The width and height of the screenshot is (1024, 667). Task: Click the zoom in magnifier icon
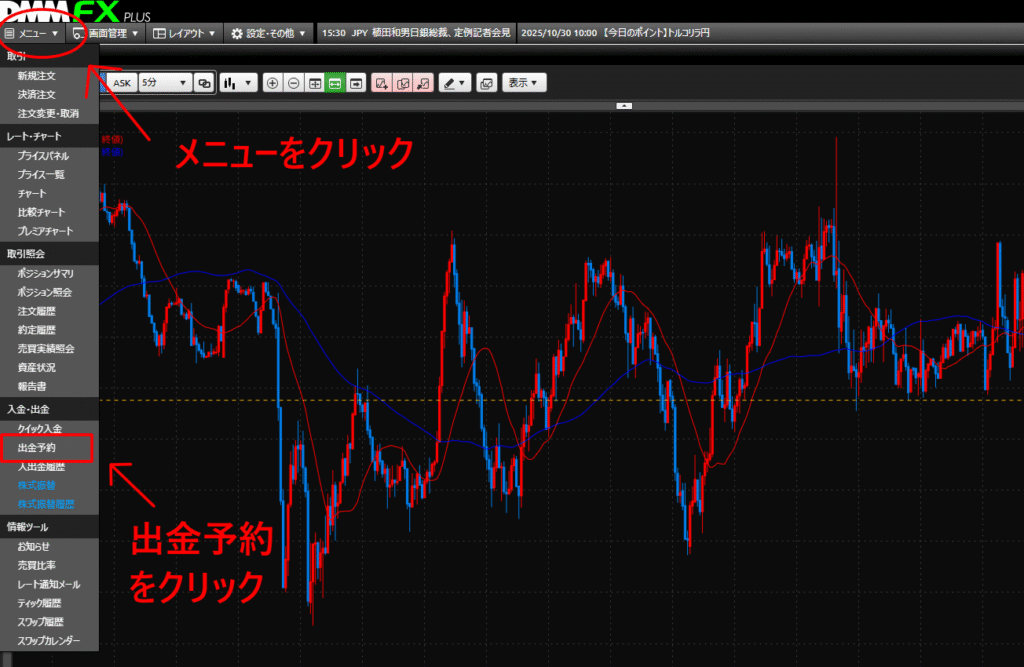[272, 83]
